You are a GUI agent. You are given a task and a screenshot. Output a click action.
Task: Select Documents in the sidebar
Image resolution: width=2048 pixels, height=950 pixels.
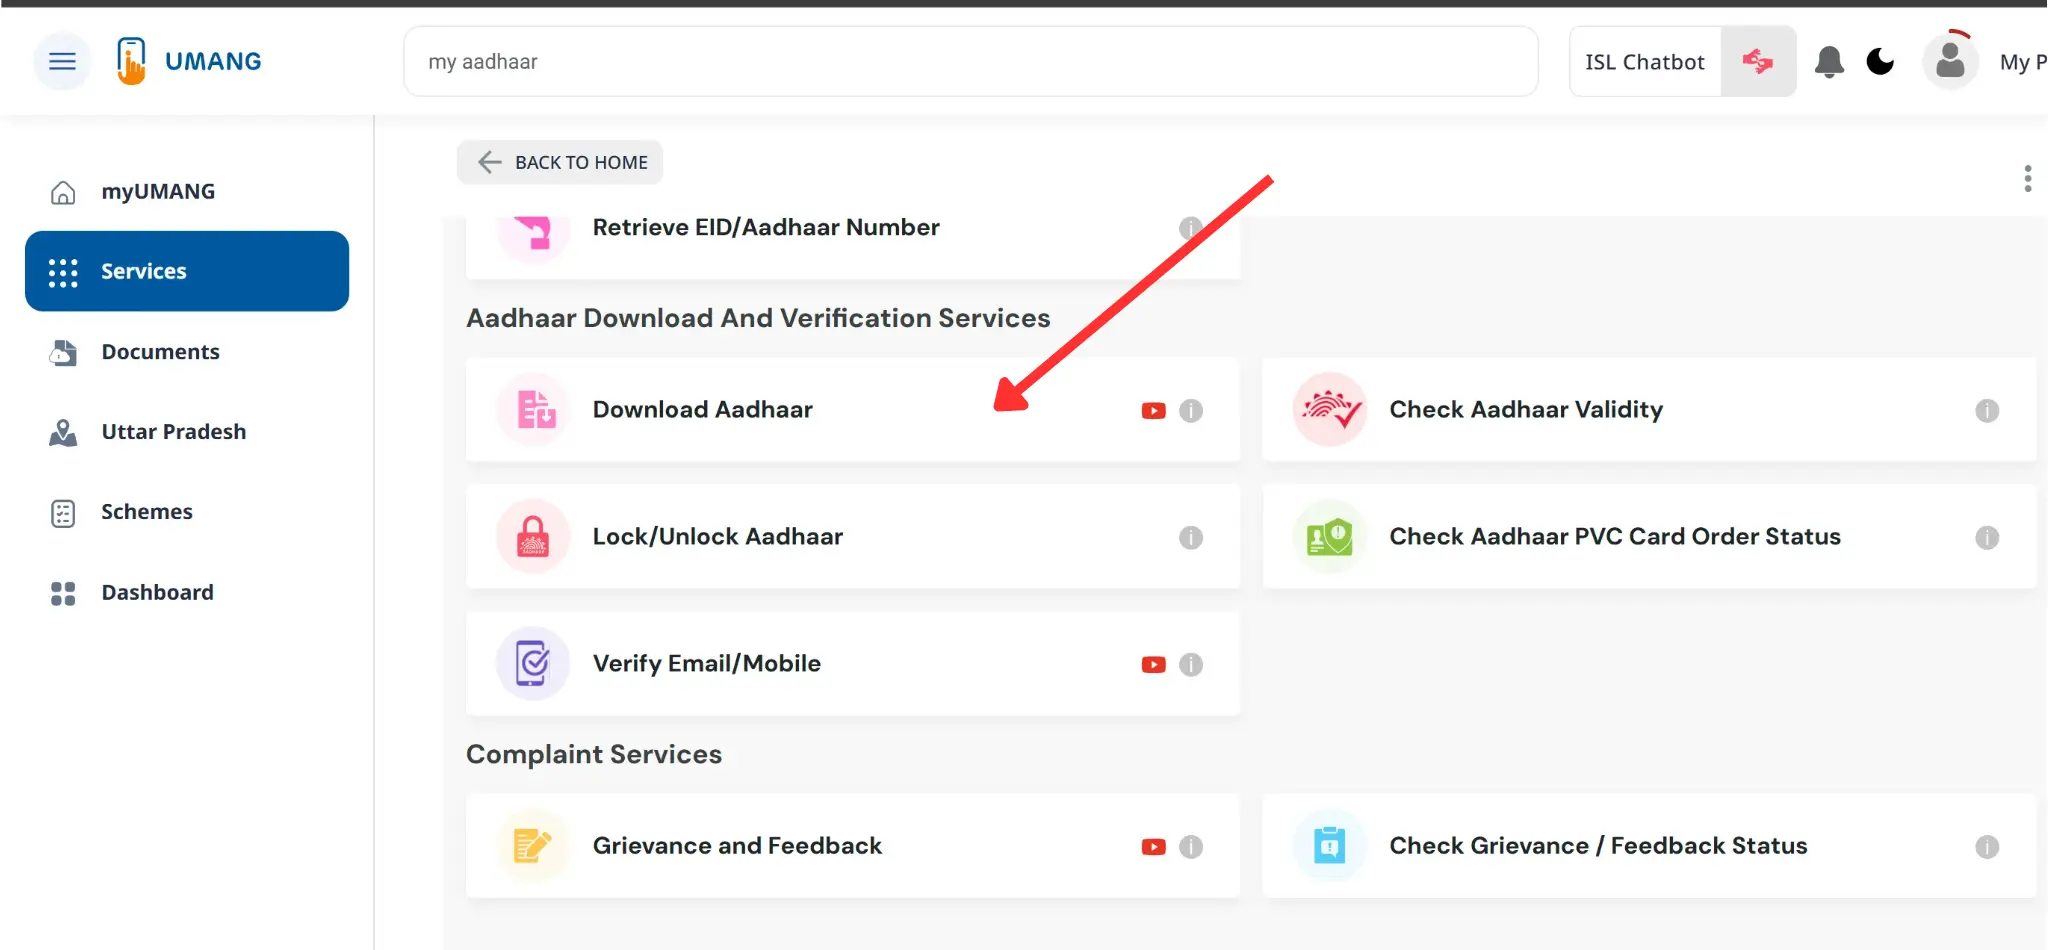pyautogui.click(x=160, y=352)
